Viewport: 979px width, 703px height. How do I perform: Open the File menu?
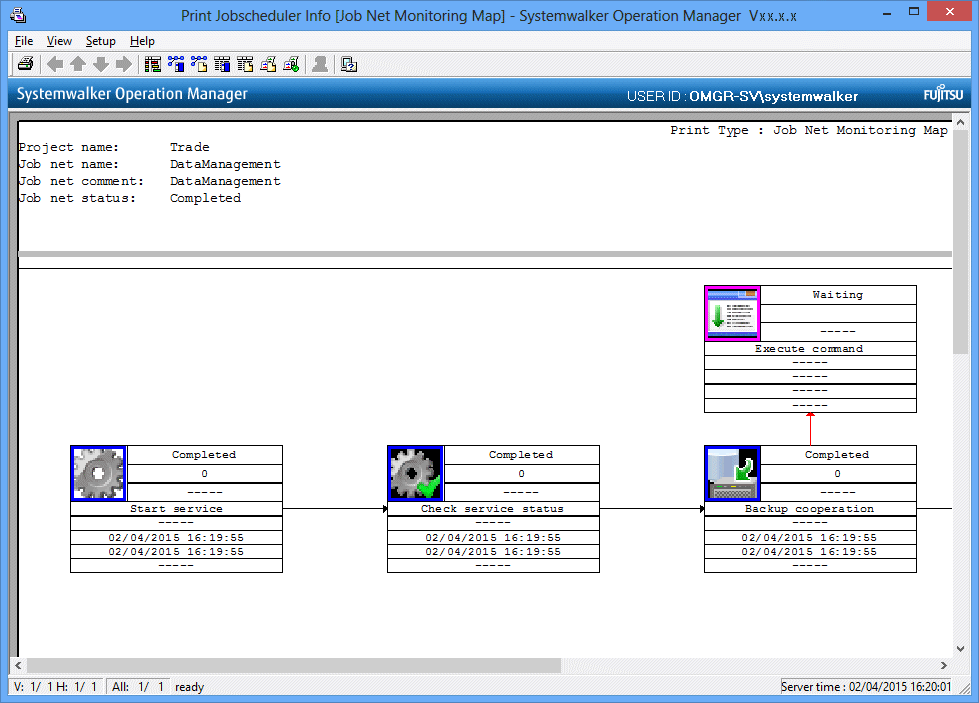(24, 41)
